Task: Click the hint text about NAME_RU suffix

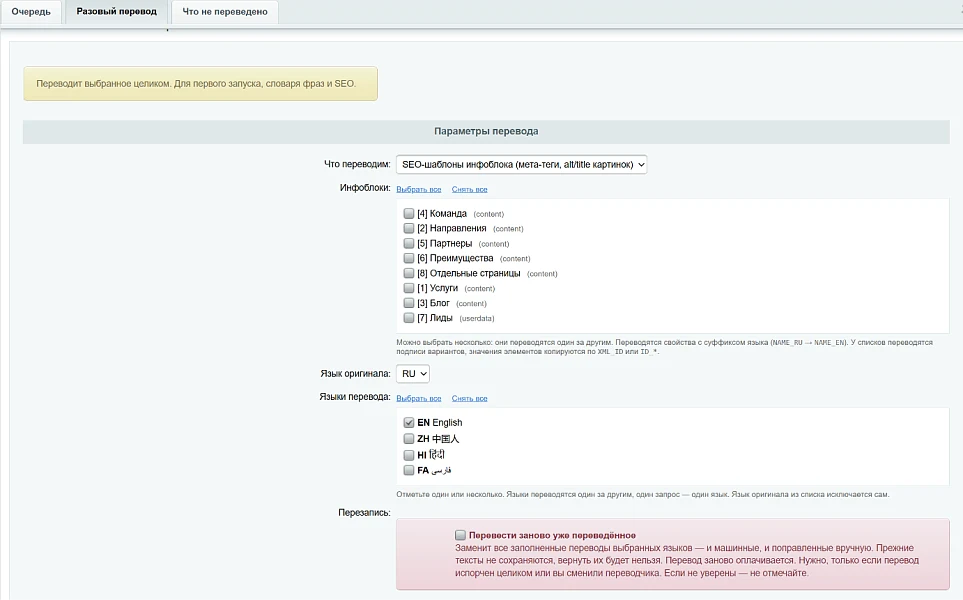Action: [x=665, y=347]
